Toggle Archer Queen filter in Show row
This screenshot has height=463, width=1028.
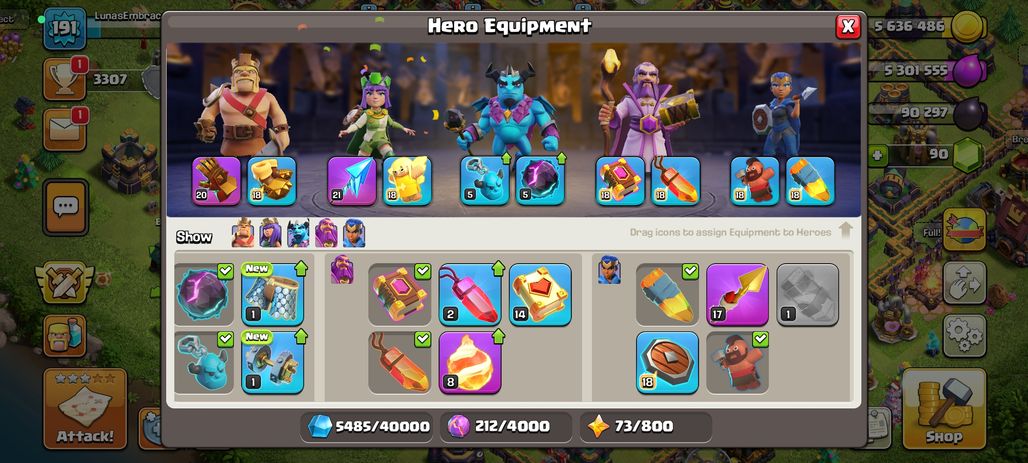pyautogui.click(x=271, y=233)
